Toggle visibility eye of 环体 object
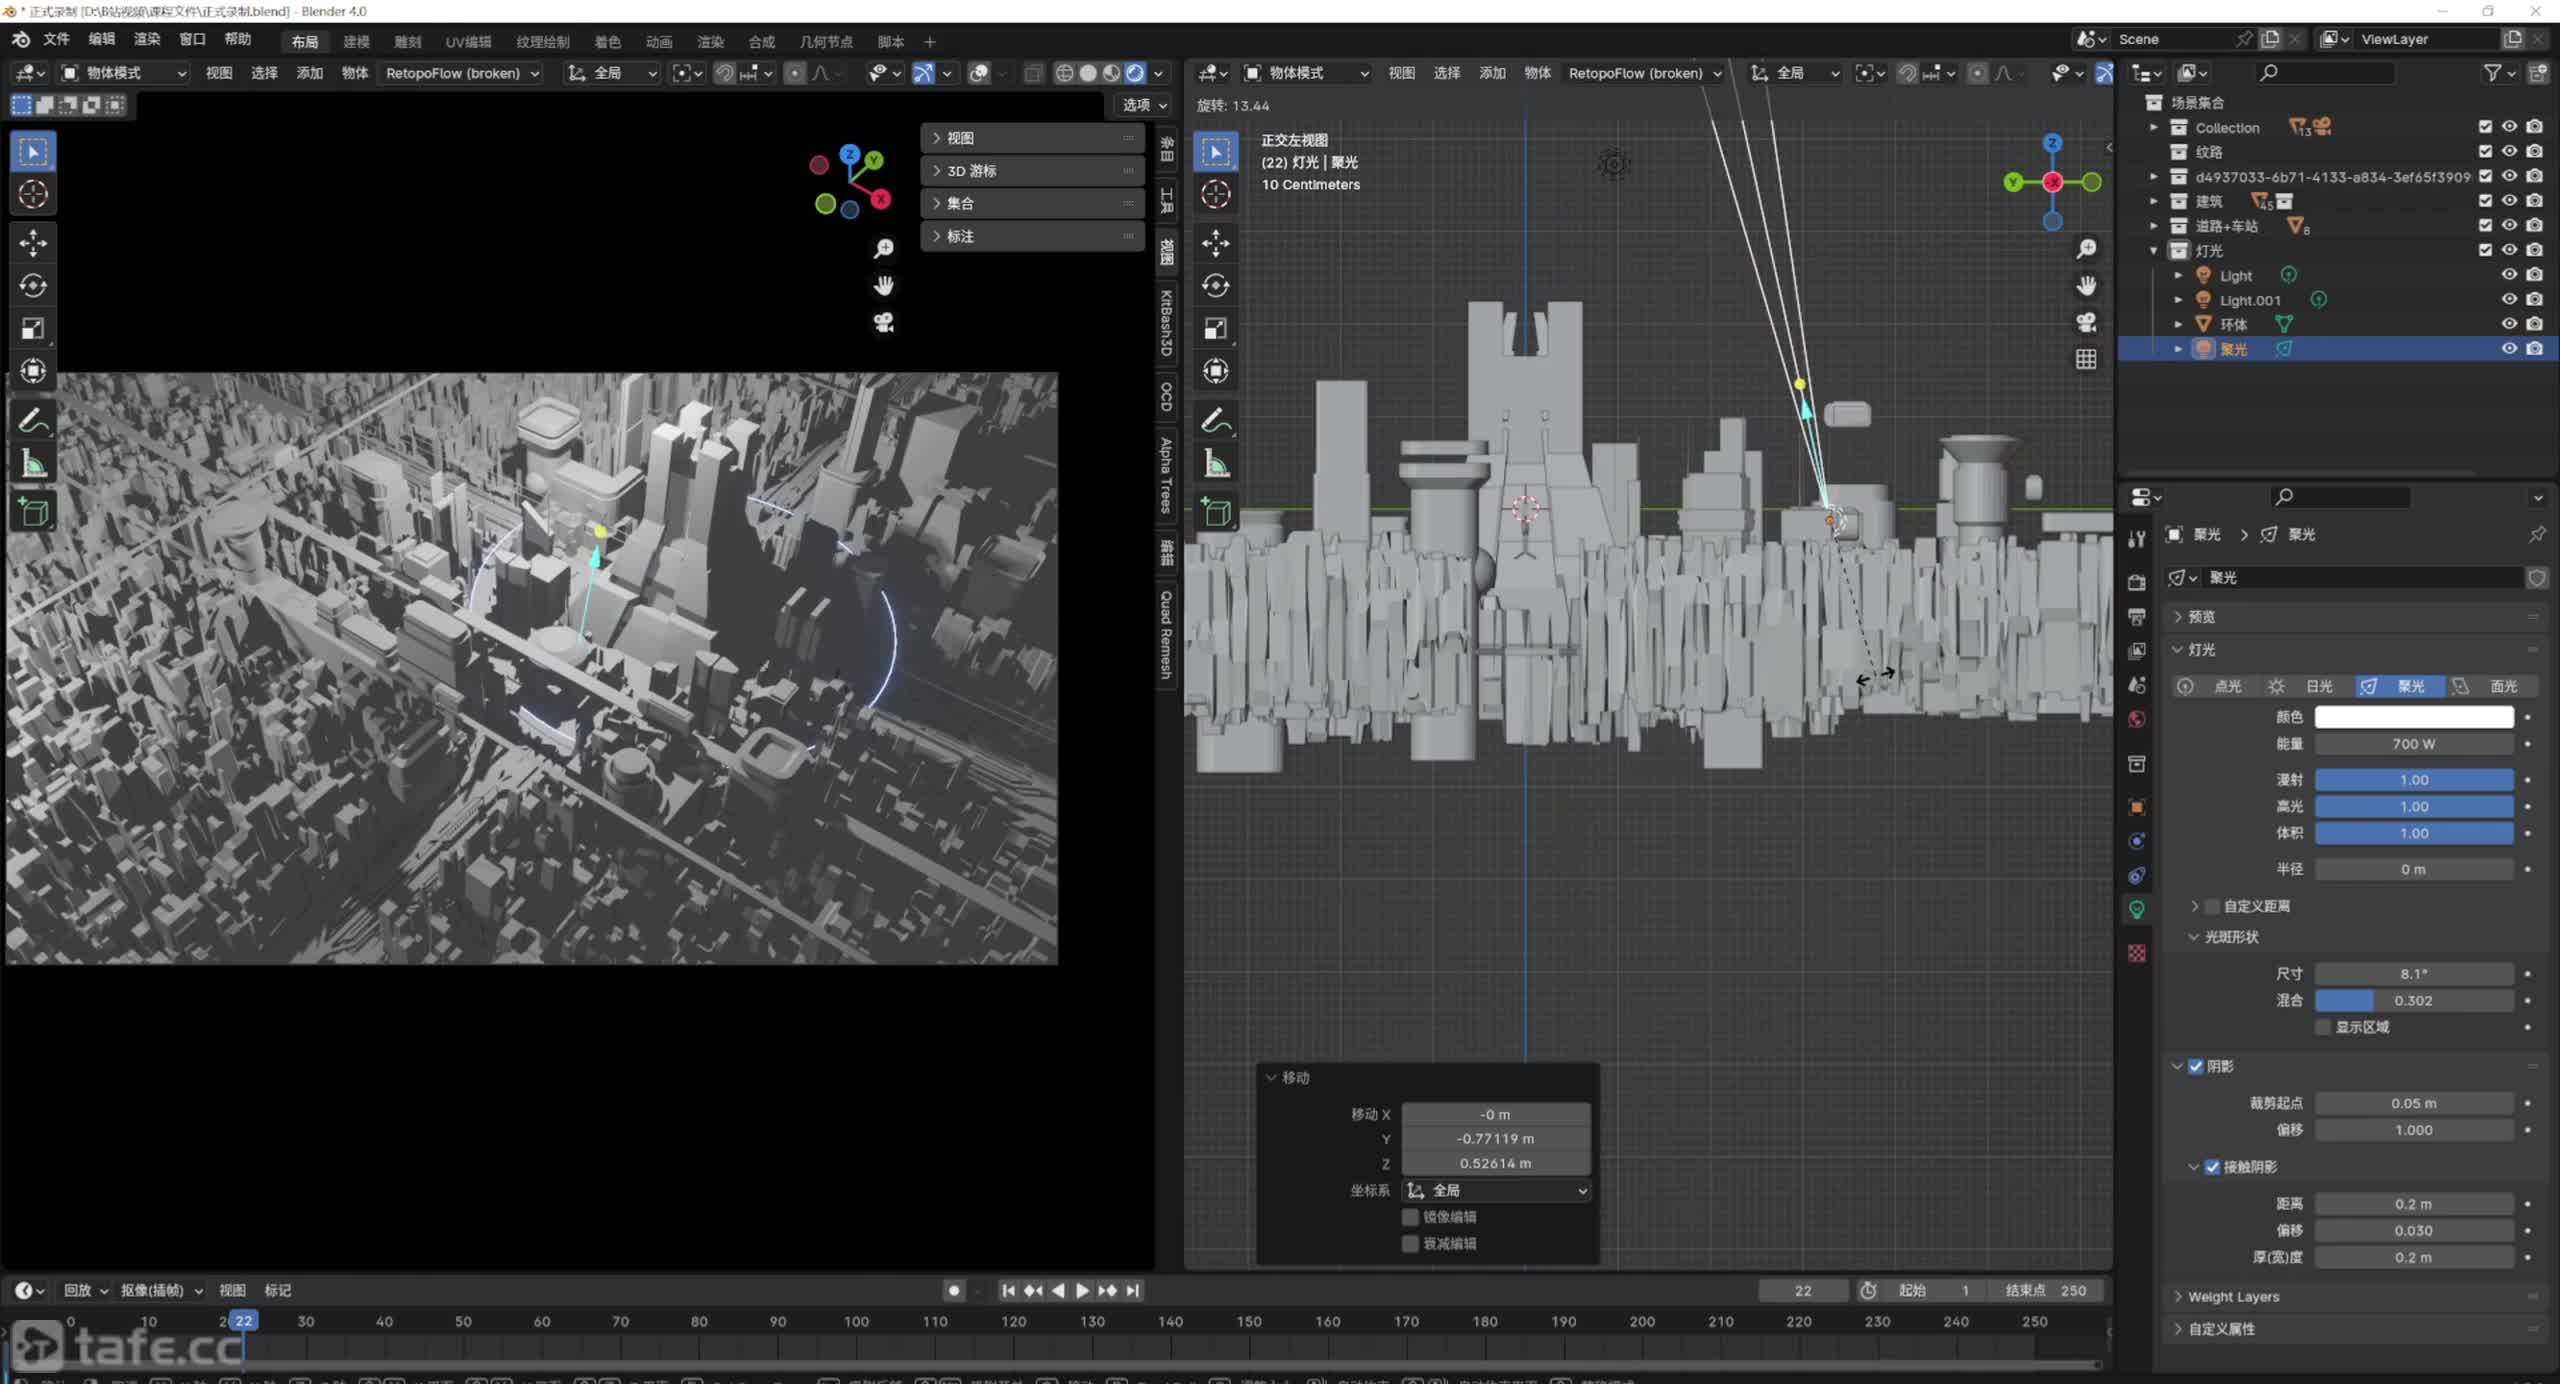2560x1384 pixels. (x=2509, y=324)
